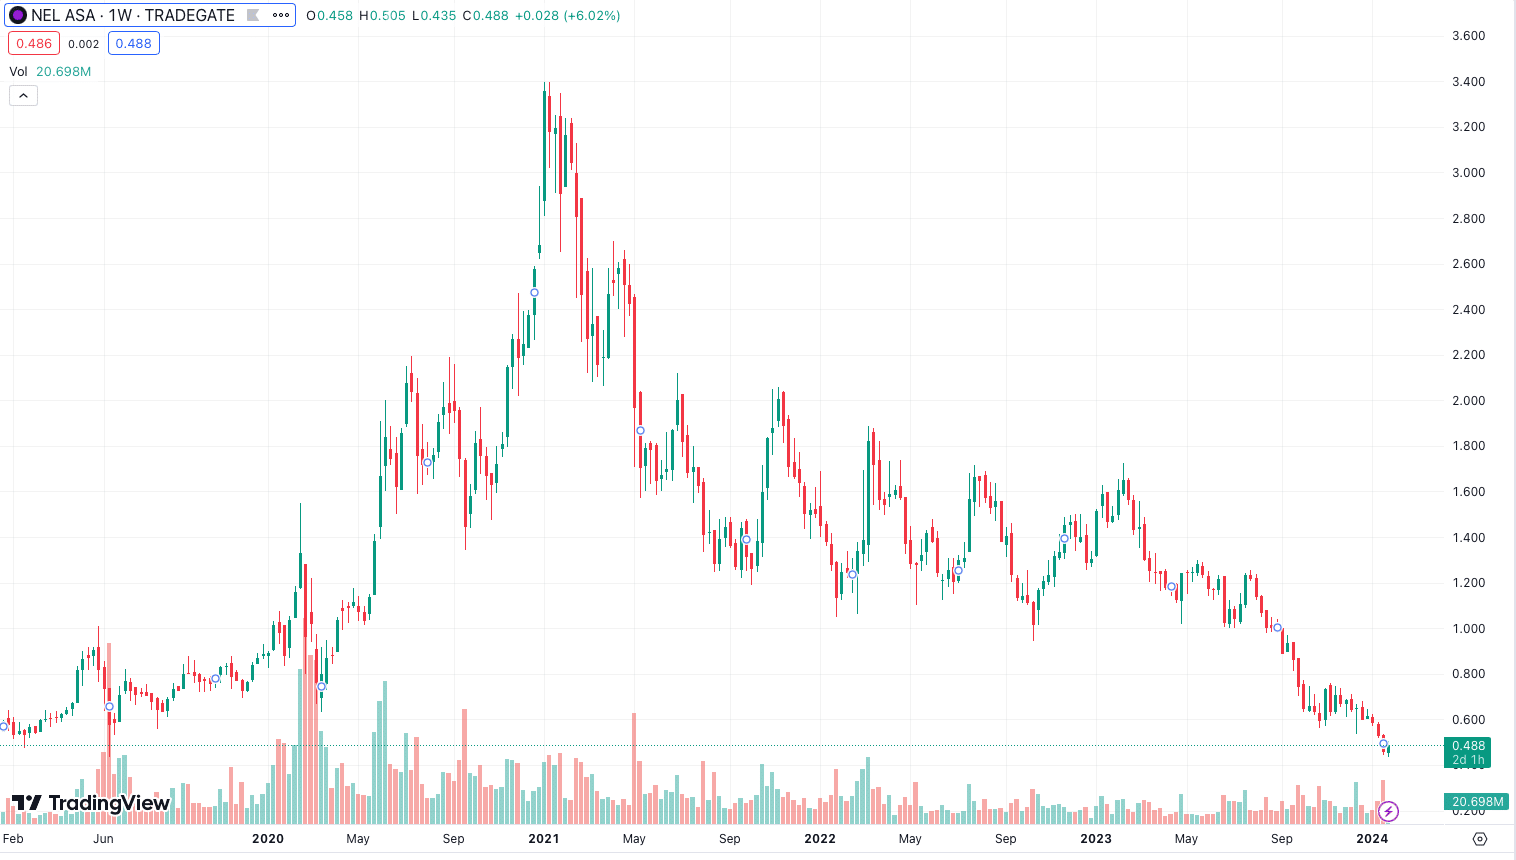Click 0.800 on the price axis
This screenshot has width=1516, height=860.
[1468, 674]
